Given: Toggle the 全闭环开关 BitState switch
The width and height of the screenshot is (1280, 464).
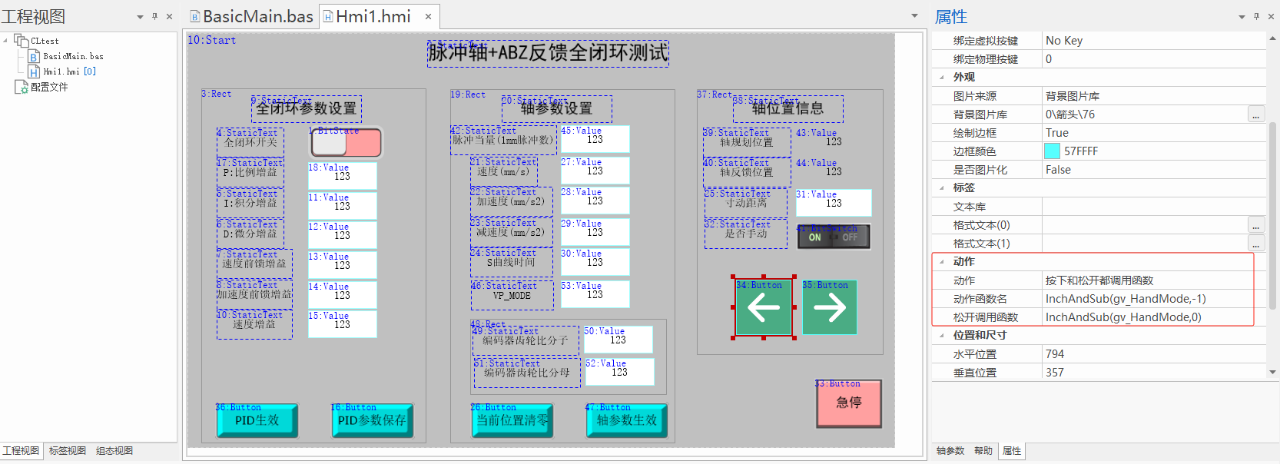Looking at the screenshot, I should [x=346, y=143].
